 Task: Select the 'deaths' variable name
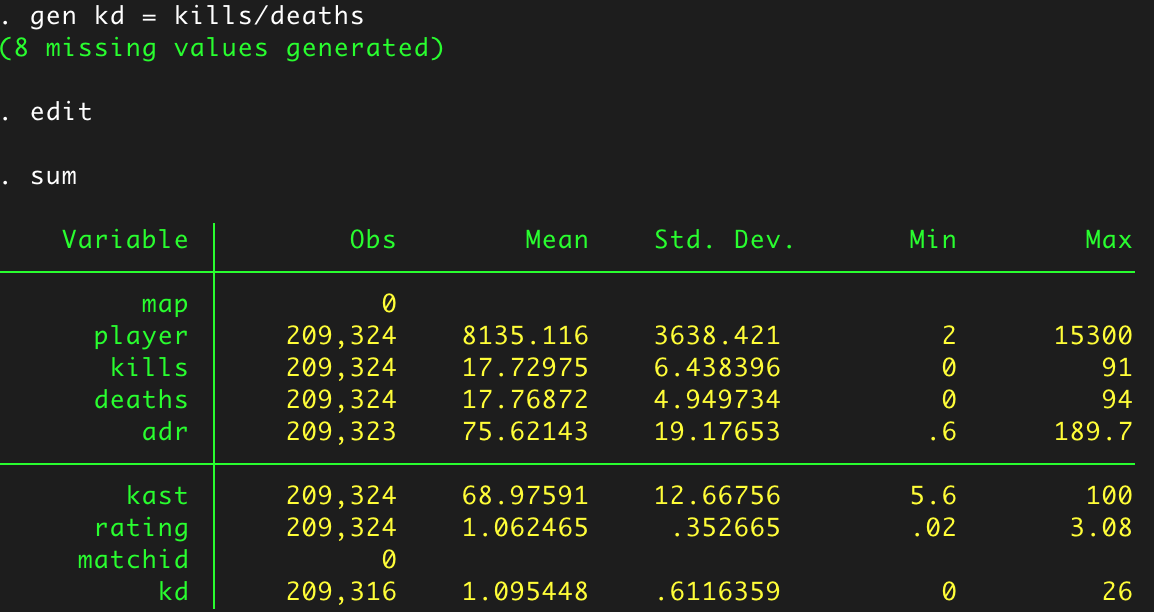(x=141, y=399)
